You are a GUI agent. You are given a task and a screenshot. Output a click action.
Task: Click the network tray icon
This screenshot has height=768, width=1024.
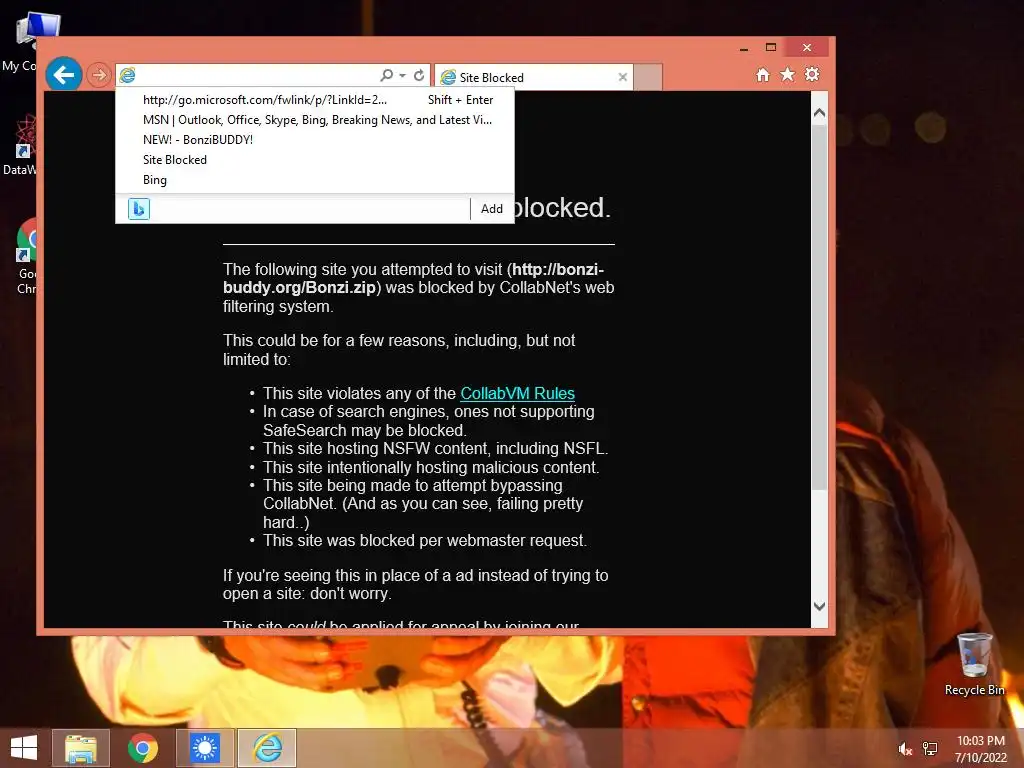[x=930, y=749]
